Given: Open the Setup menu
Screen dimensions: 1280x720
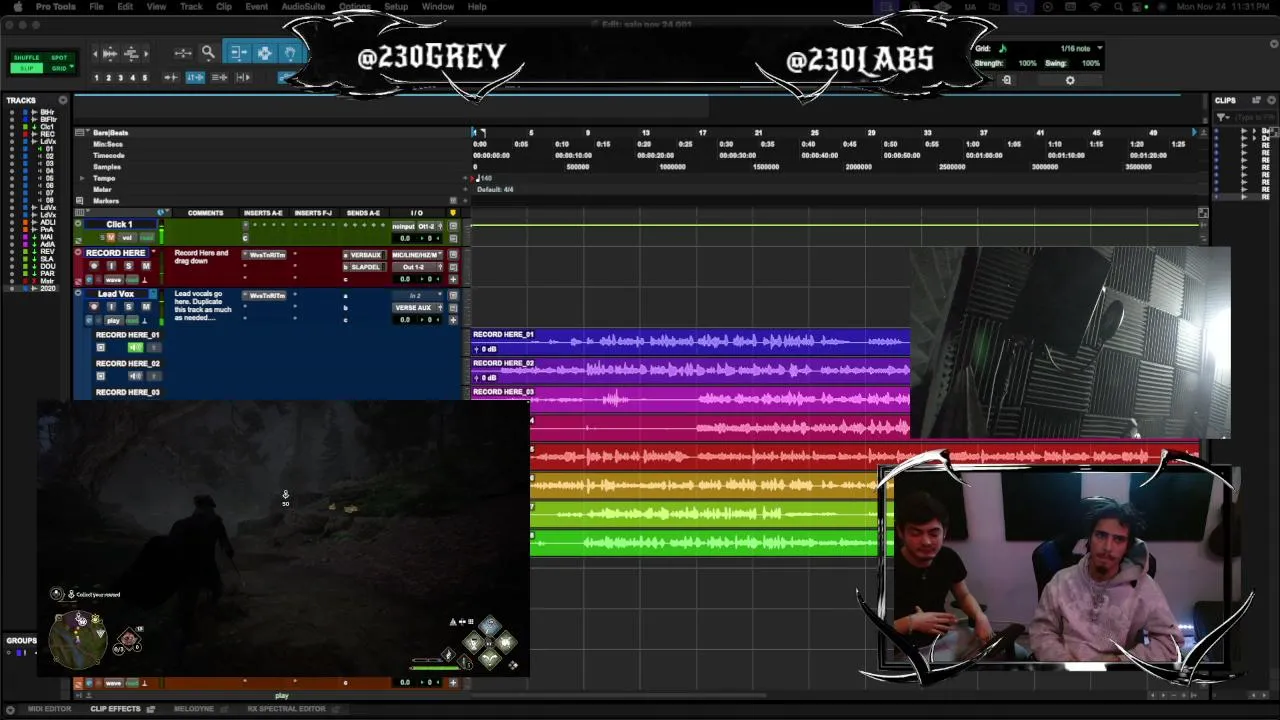Looking at the screenshot, I should [x=396, y=6].
